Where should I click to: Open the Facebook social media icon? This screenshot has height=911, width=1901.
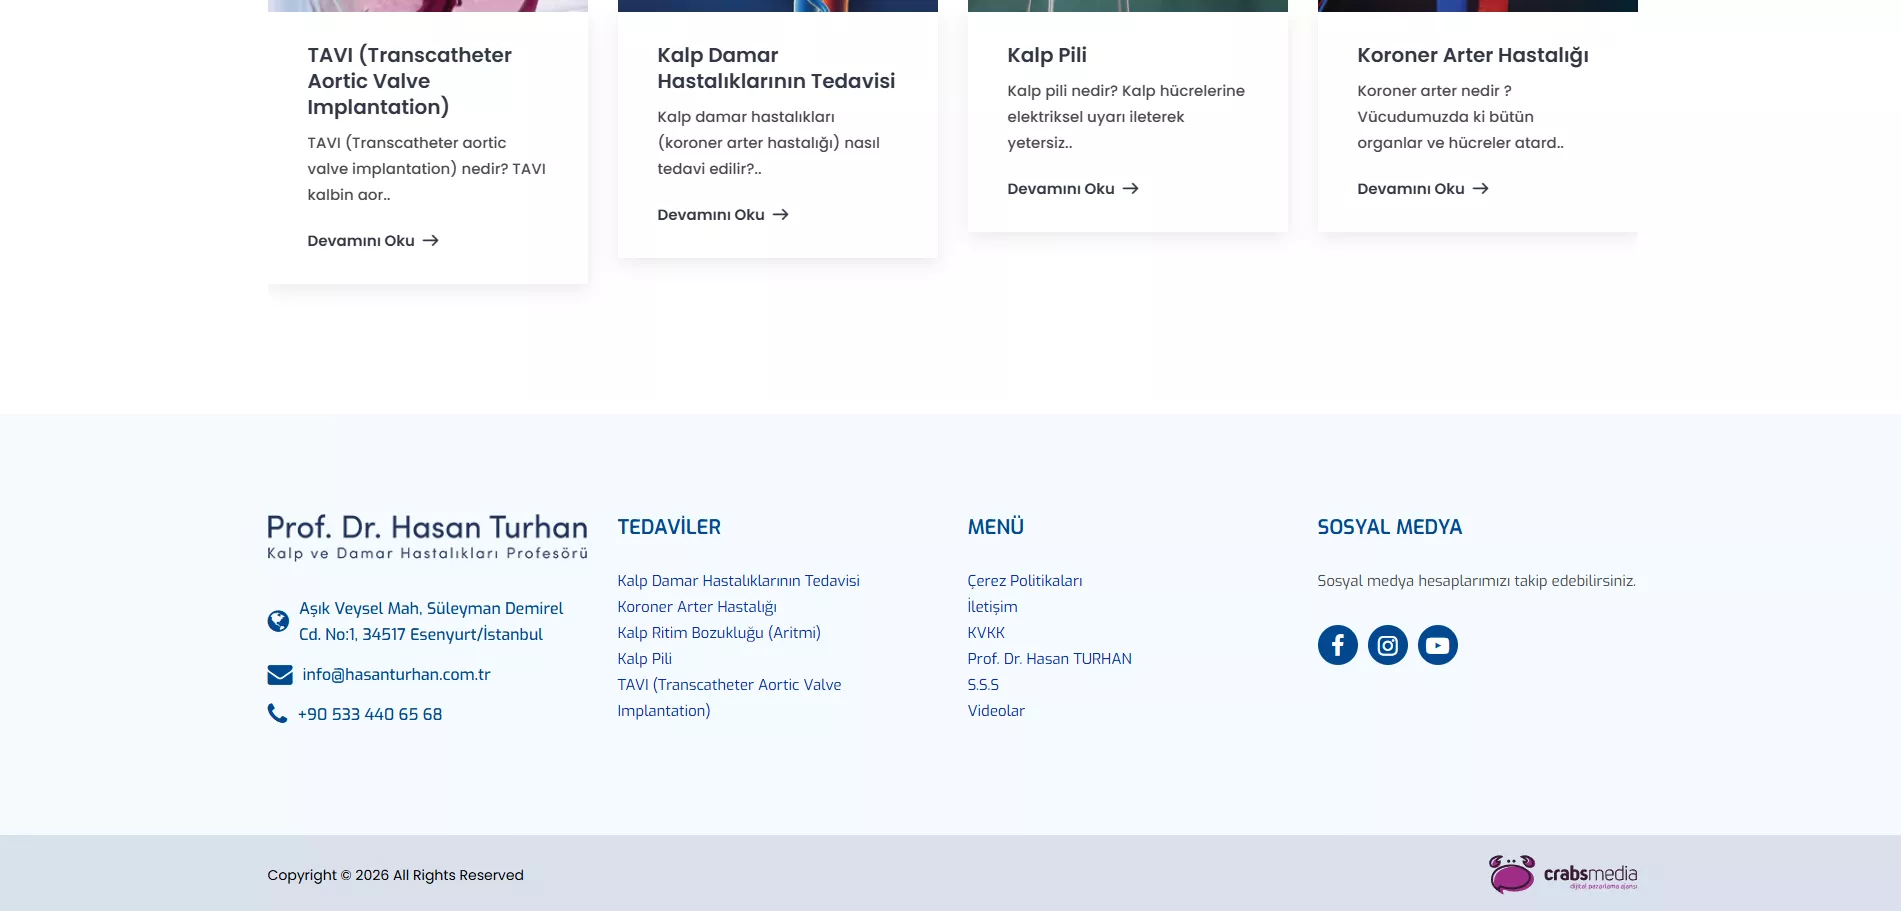tap(1337, 645)
